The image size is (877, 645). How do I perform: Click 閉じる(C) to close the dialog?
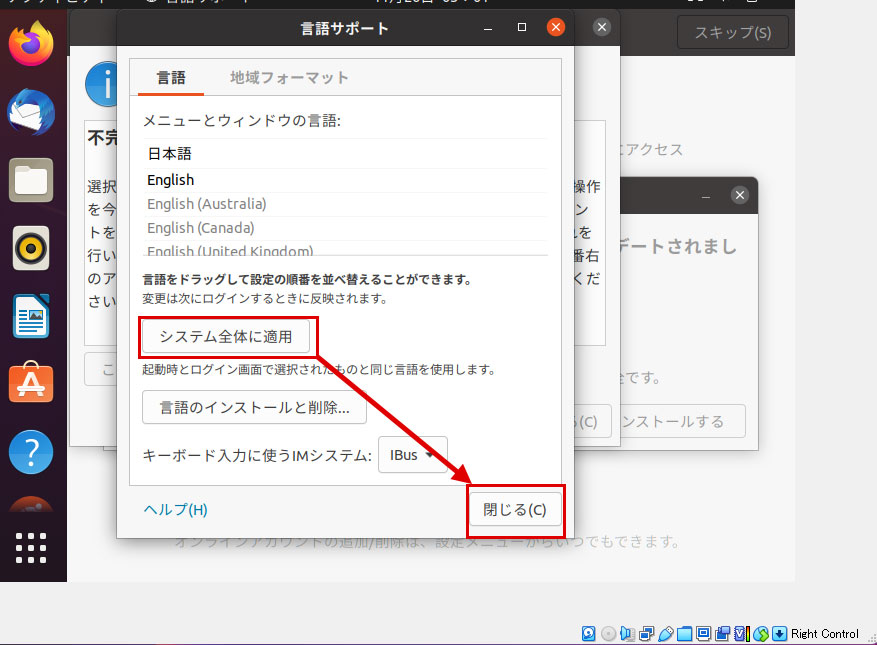[x=515, y=509]
